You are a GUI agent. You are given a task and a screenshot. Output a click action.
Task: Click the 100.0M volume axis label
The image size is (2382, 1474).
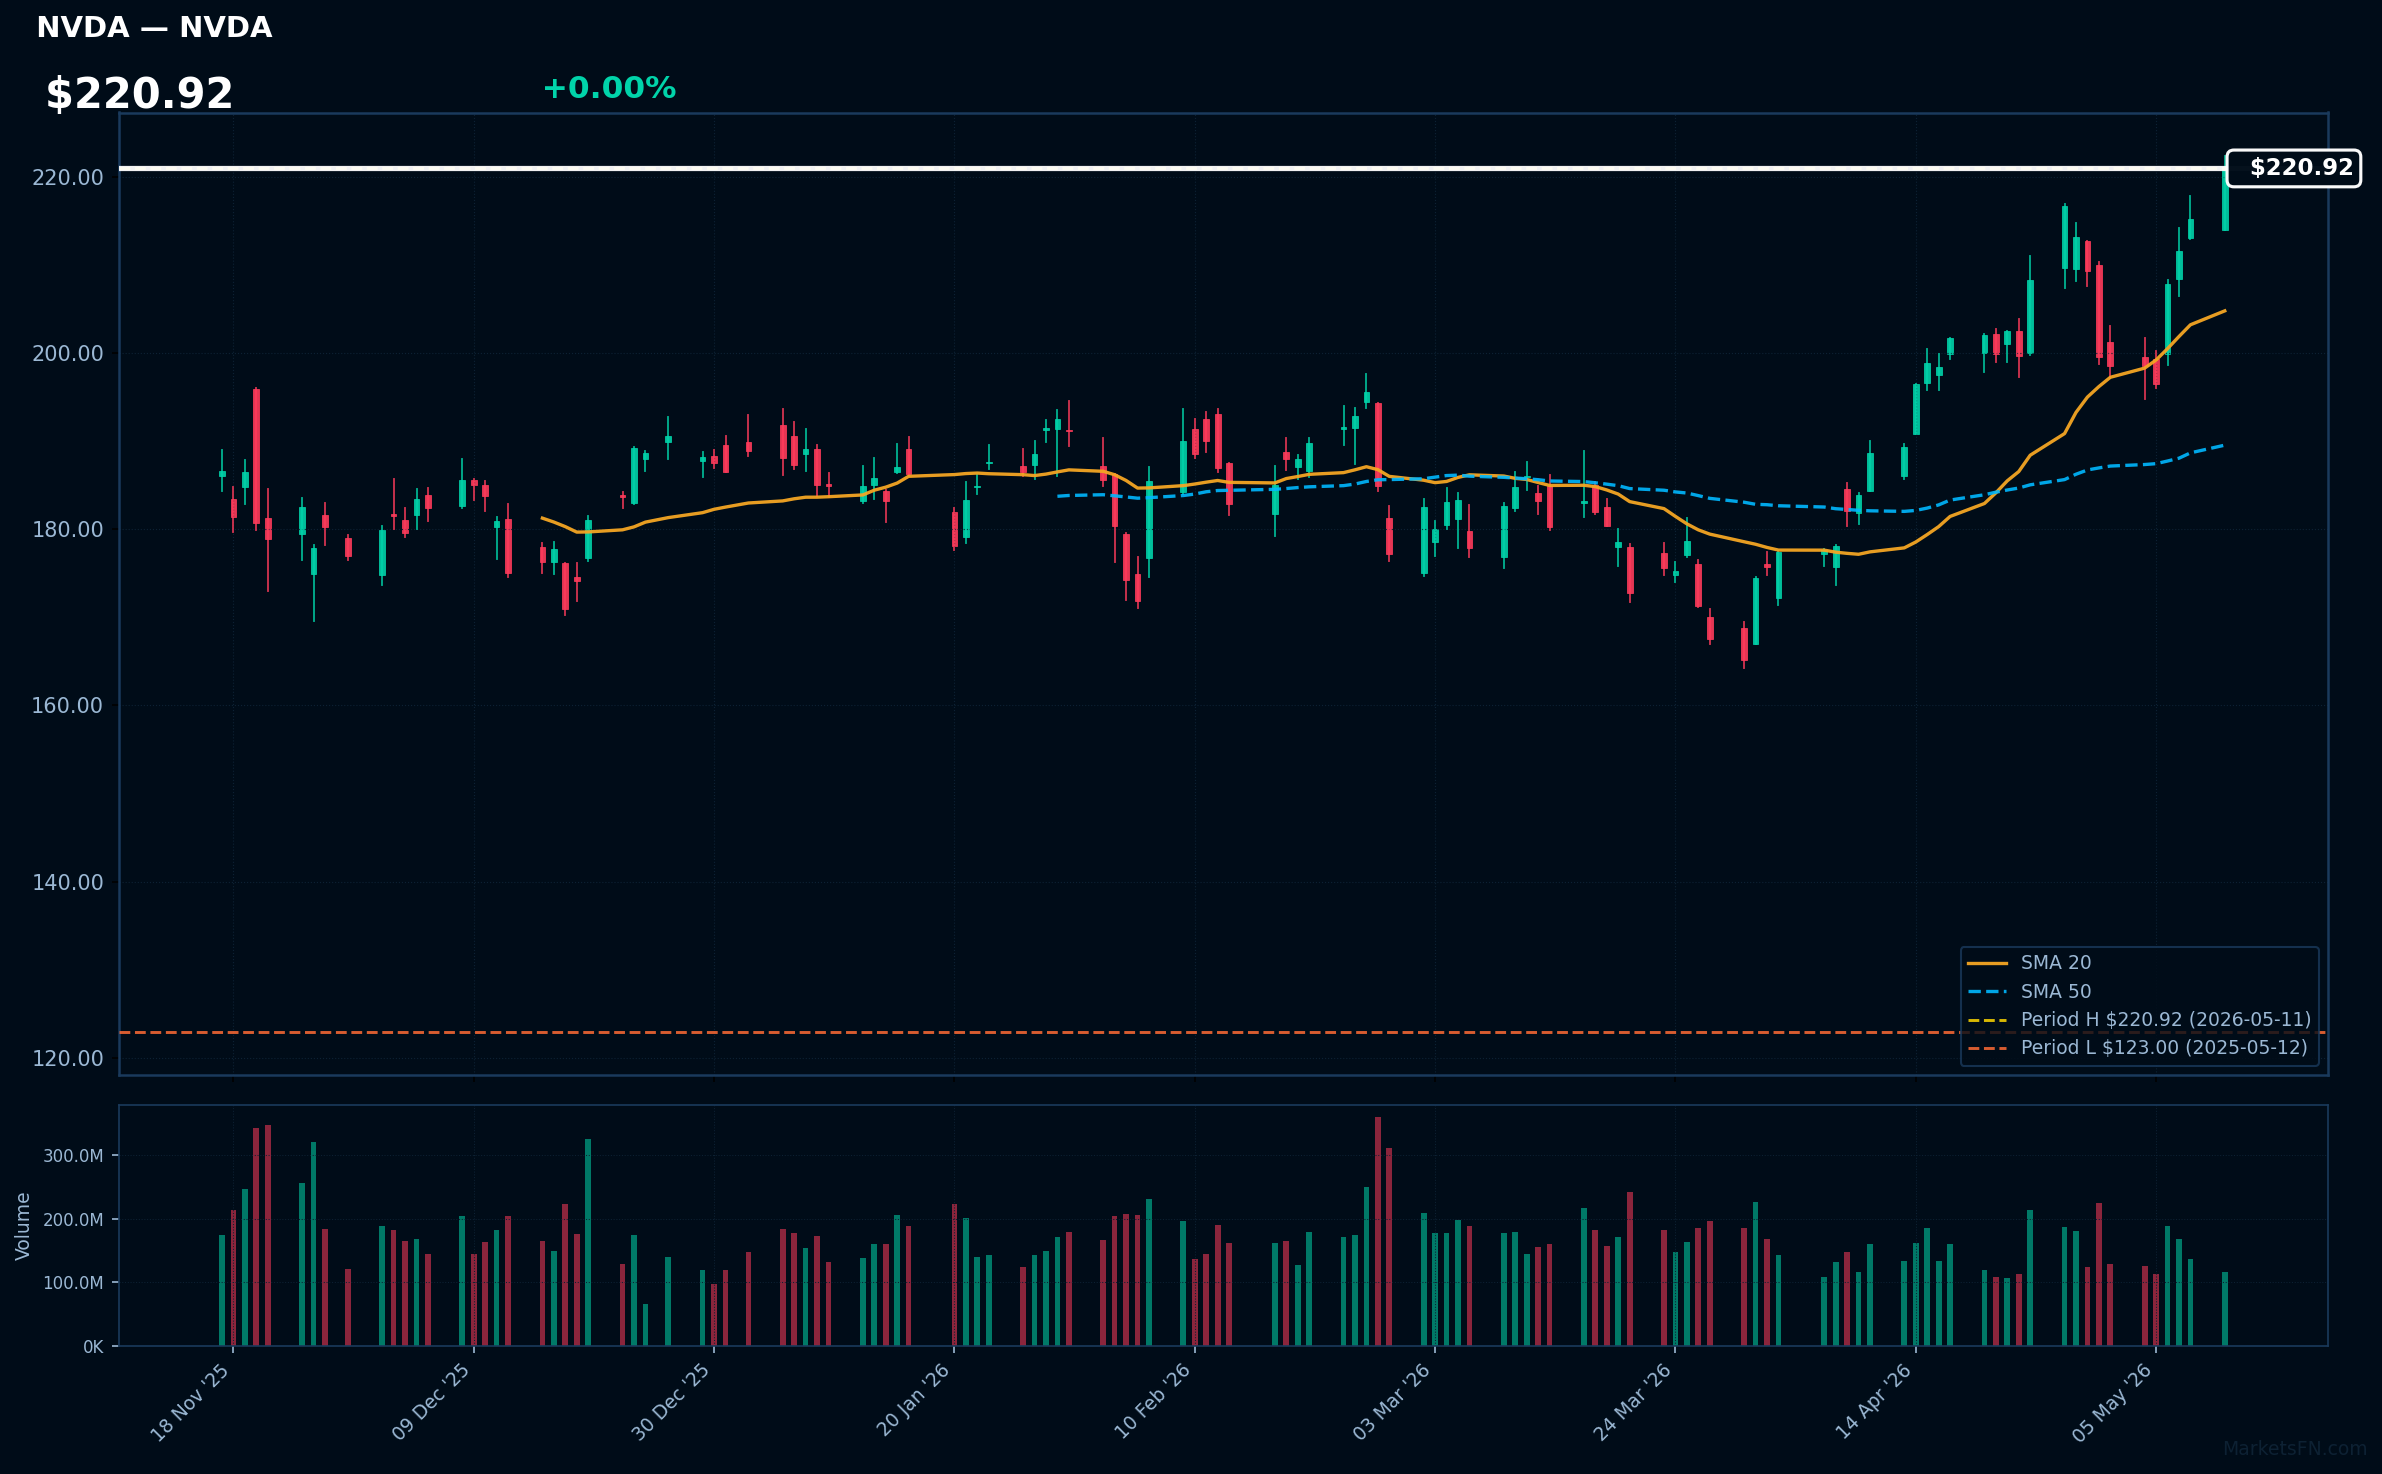(x=73, y=1283)
